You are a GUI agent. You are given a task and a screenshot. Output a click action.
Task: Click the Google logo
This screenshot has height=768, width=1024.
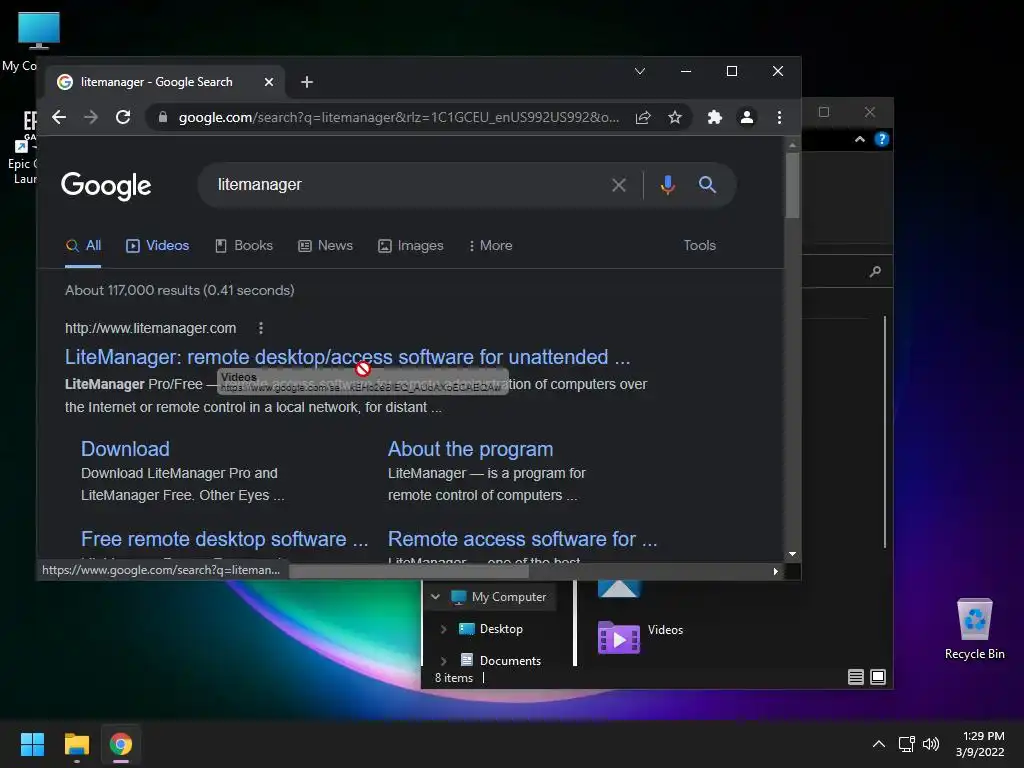coord(106,185)
